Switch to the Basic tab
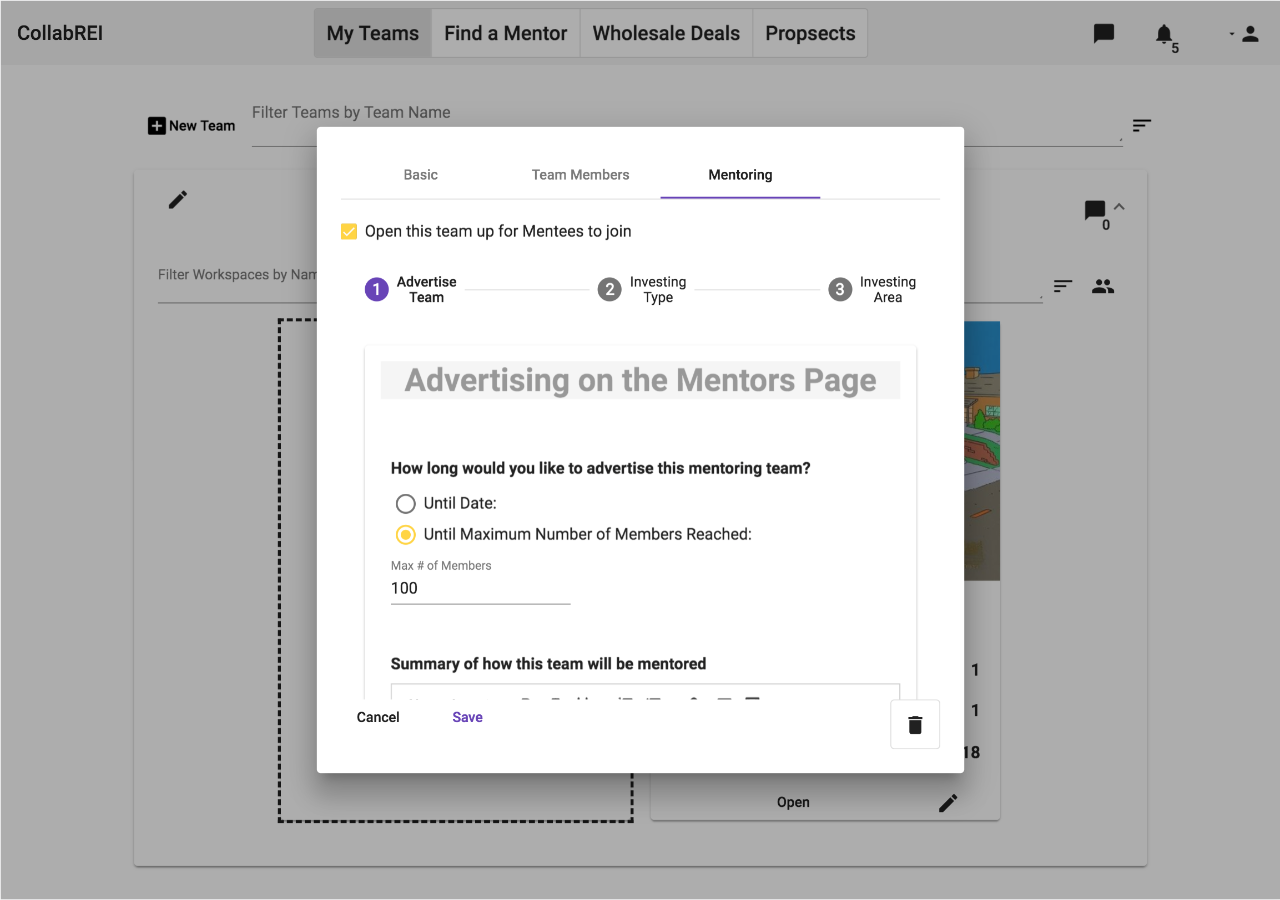Screen dimensions: 1280x900 click(x=420, y=175)
